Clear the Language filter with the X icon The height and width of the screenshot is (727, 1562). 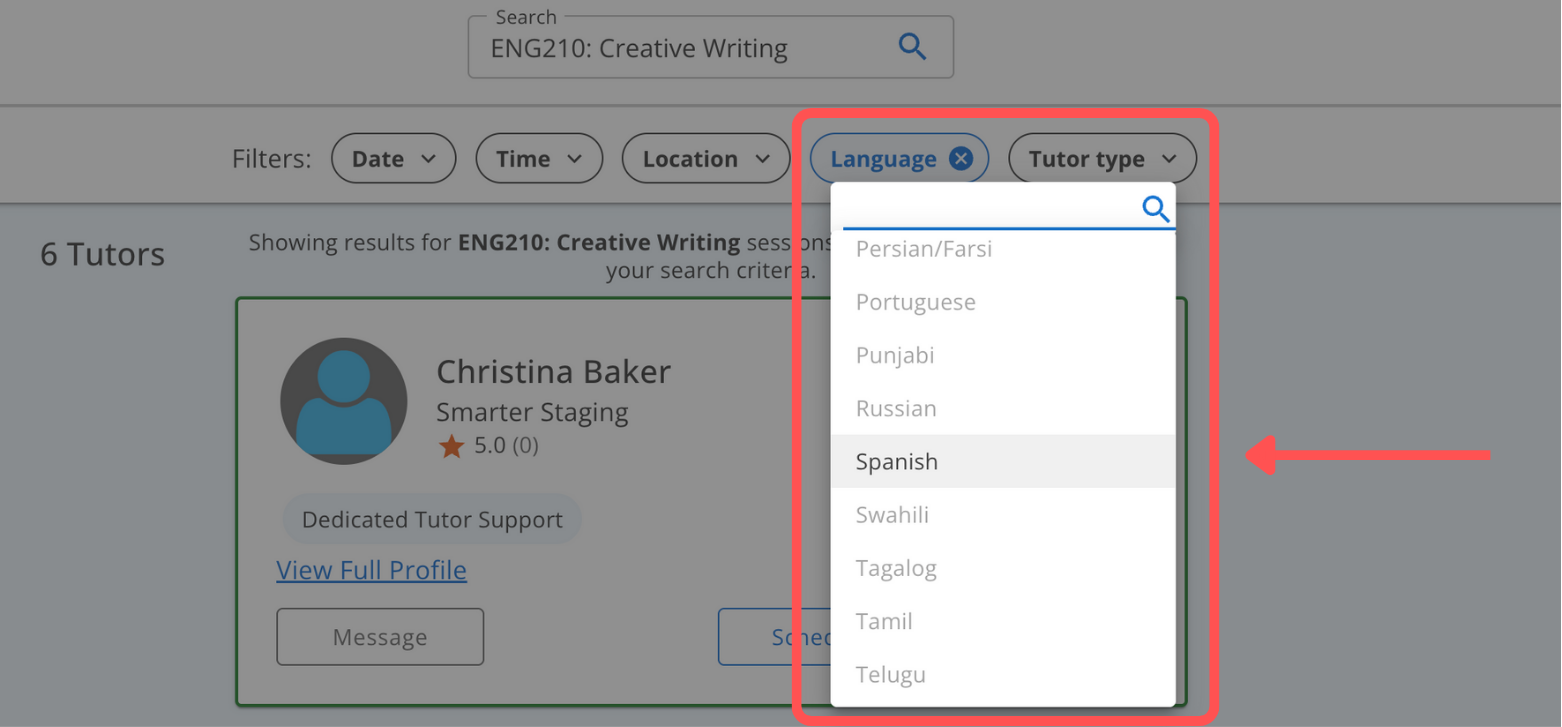click(961, 159)
